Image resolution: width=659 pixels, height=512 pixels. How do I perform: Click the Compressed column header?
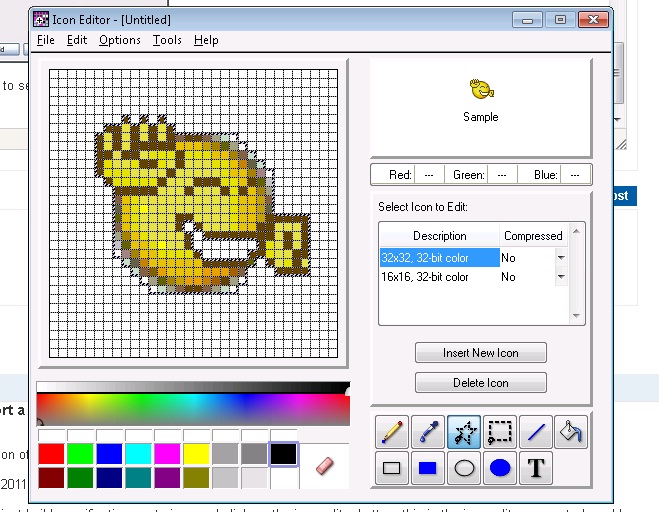pyautogui.click(x=533, y=236)
